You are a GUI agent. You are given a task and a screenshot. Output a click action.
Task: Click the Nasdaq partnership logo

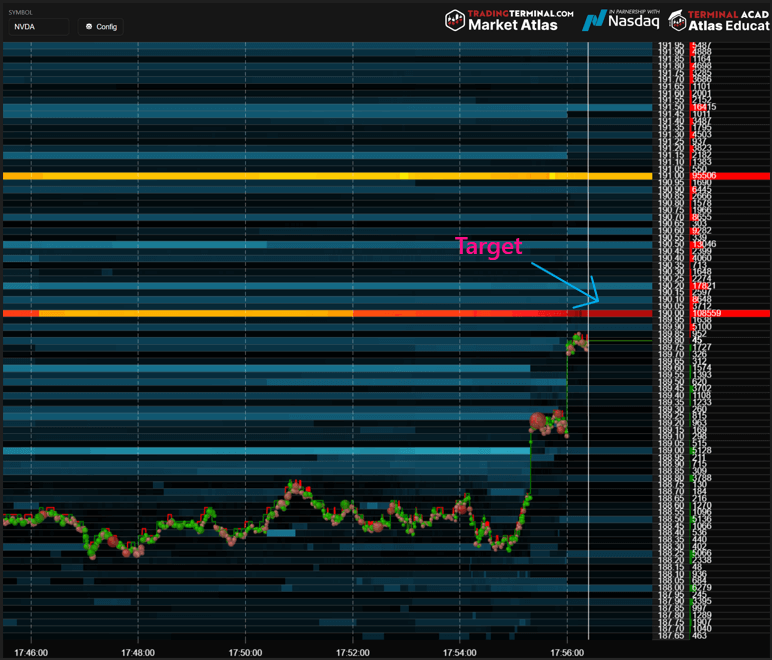point(620,19)
